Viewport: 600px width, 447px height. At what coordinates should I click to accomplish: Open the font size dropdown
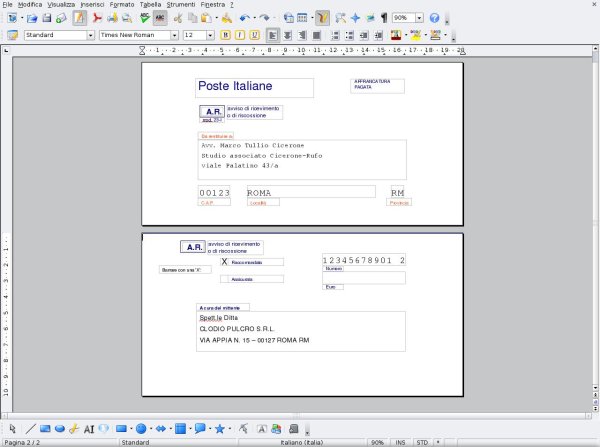pyautogui.click(x=210, y=35)
